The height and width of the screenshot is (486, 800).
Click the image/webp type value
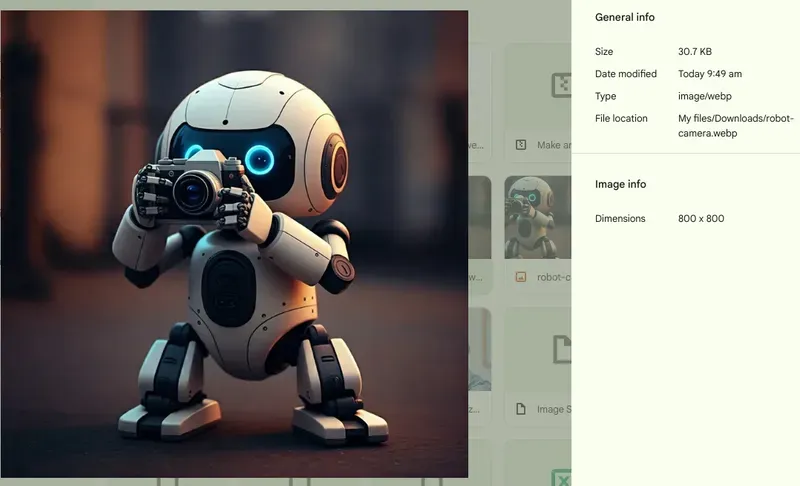[x=704, y=96]
